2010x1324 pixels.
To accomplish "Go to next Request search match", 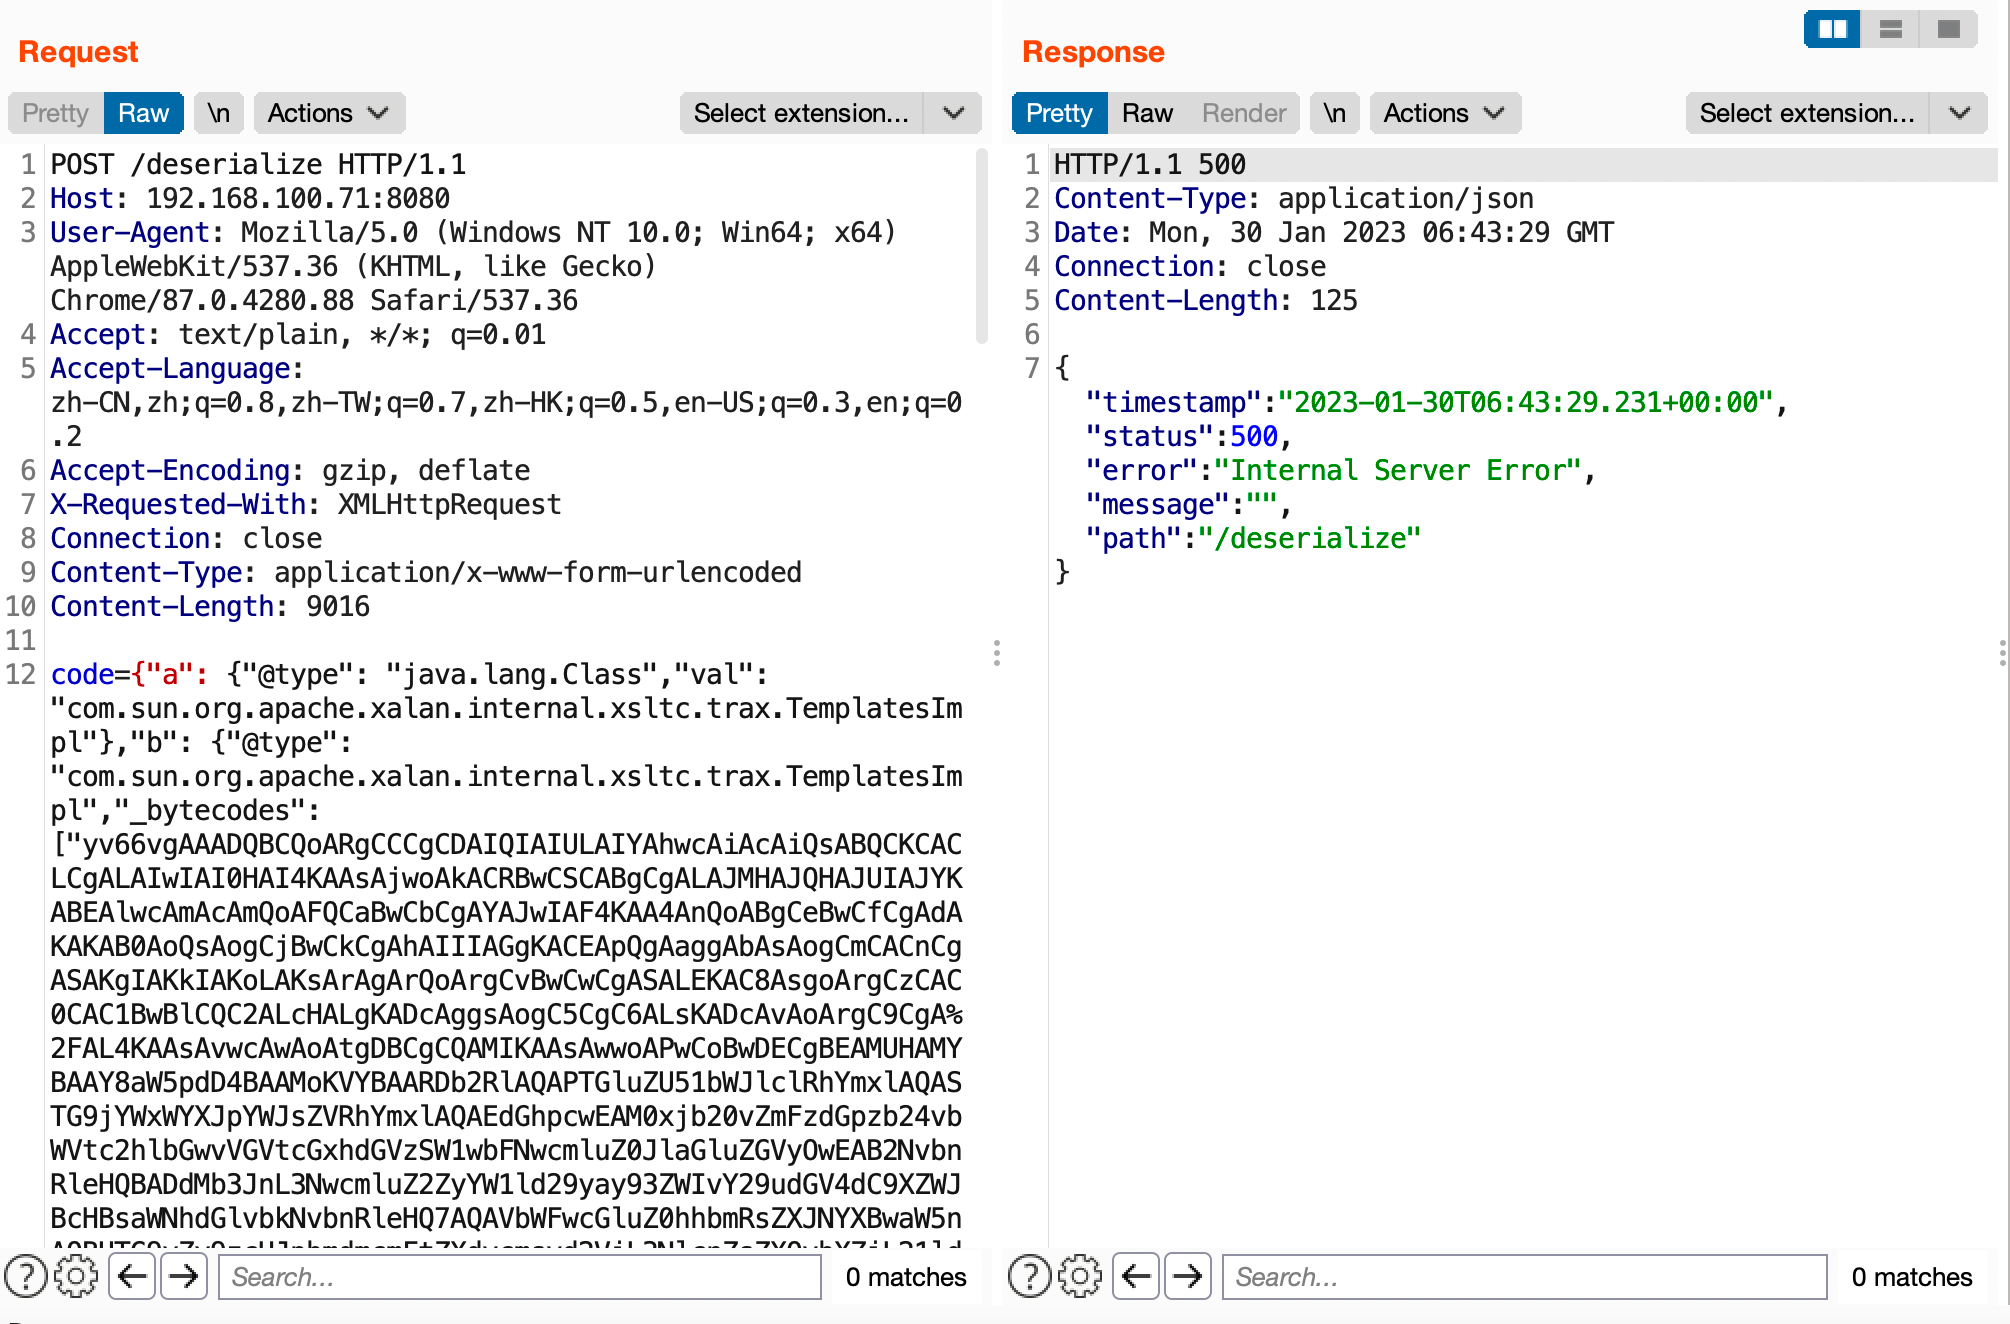I will (x=184, y=1277).
